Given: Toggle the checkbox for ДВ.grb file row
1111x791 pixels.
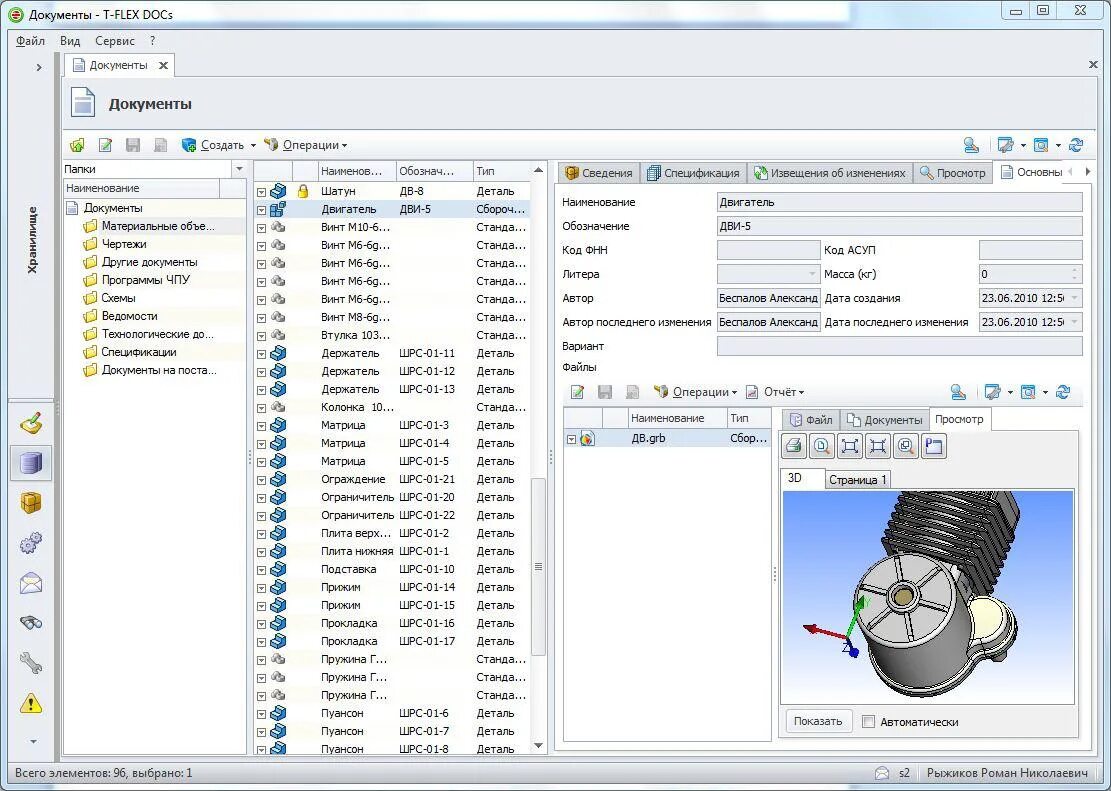Looking at the screenshot, I should 571,439.
